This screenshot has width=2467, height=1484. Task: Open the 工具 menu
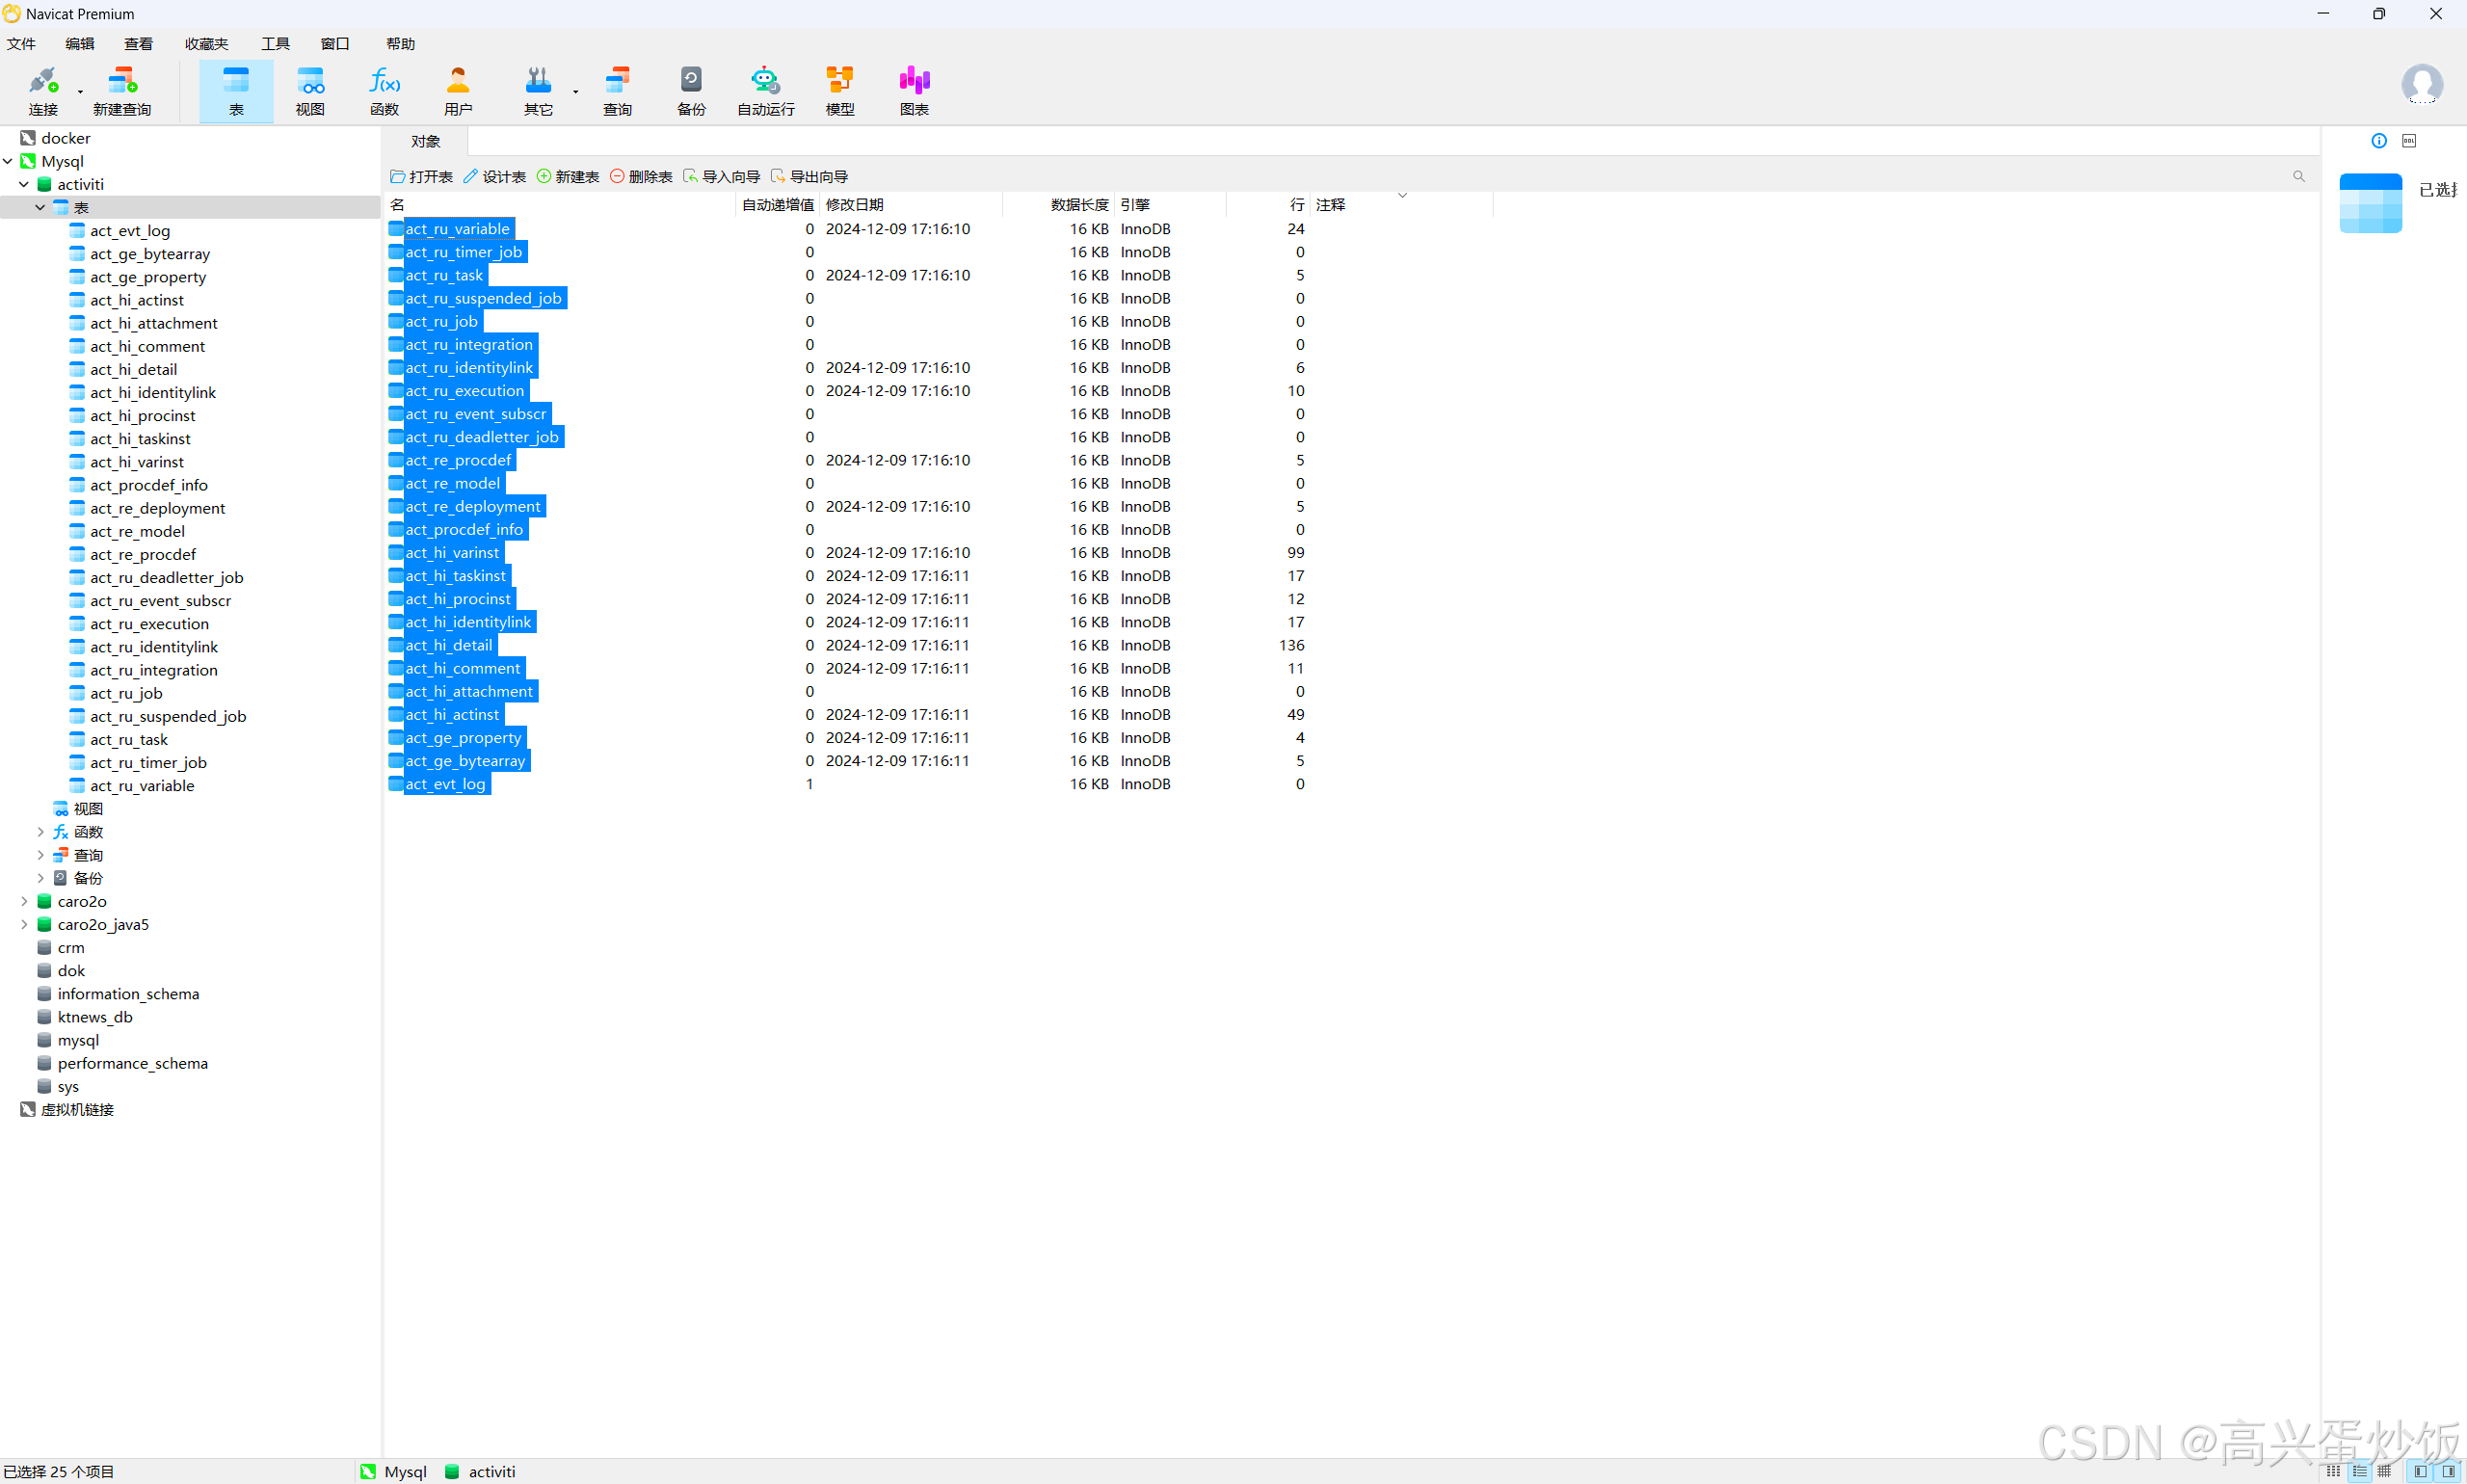point(275,44)
